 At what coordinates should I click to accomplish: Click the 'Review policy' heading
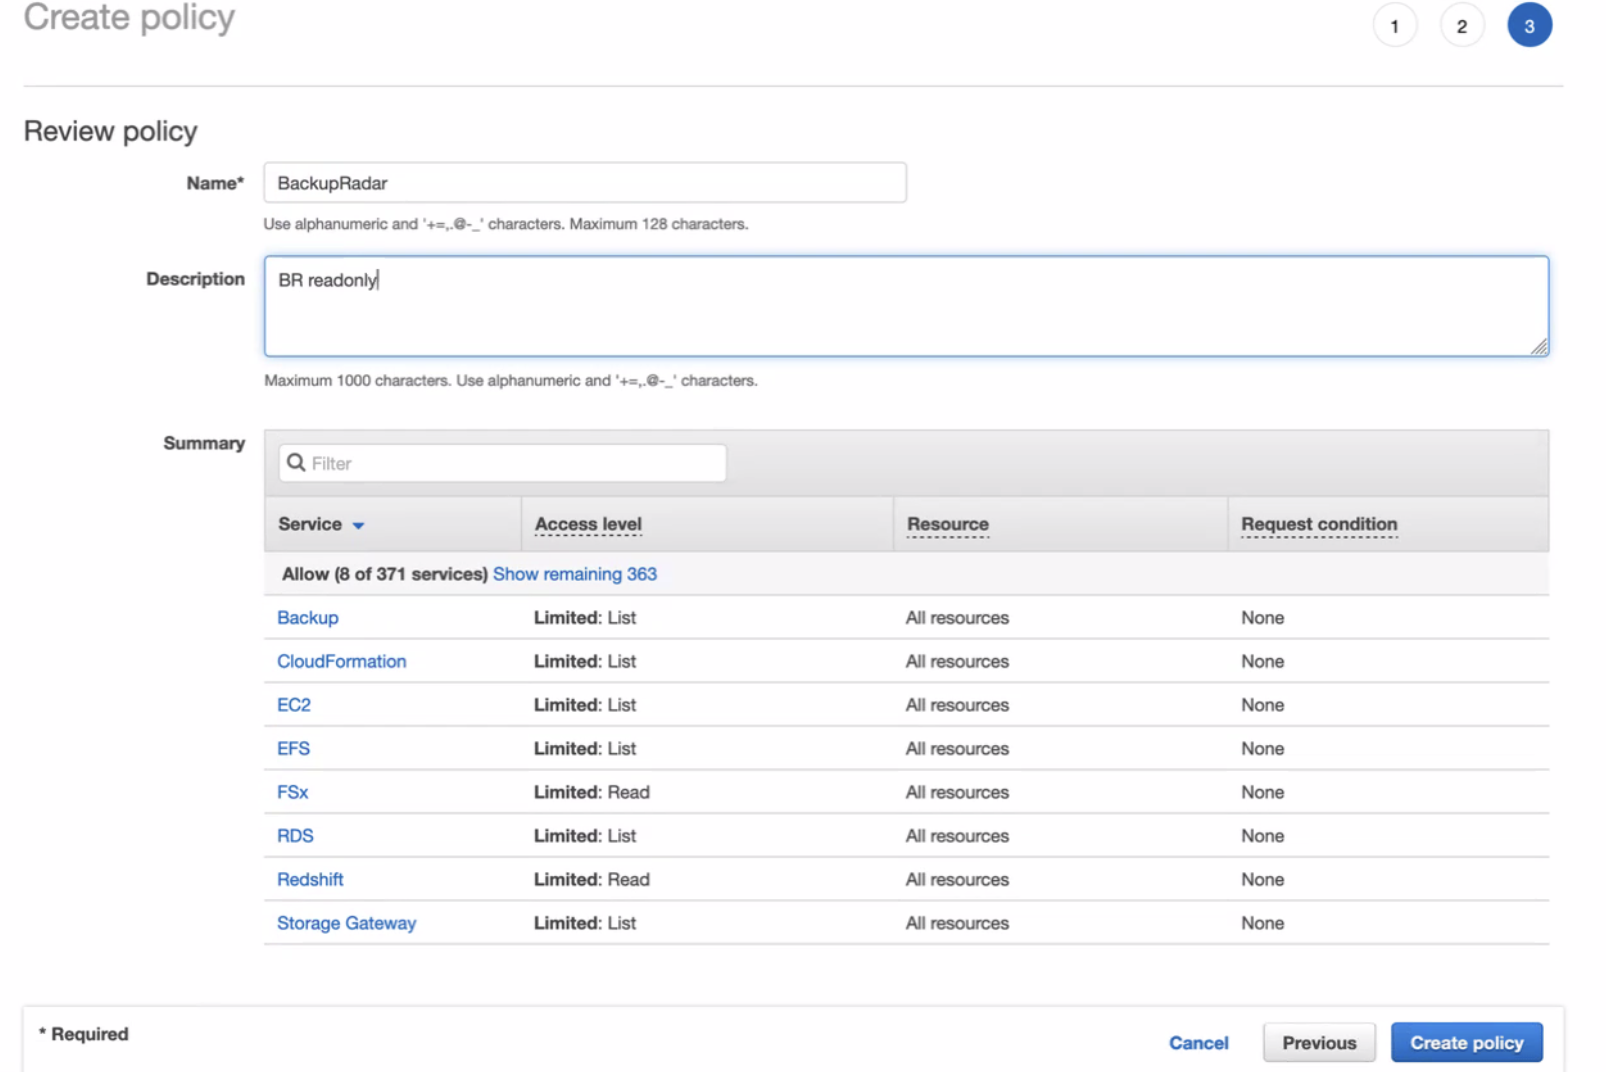(111, 131)
